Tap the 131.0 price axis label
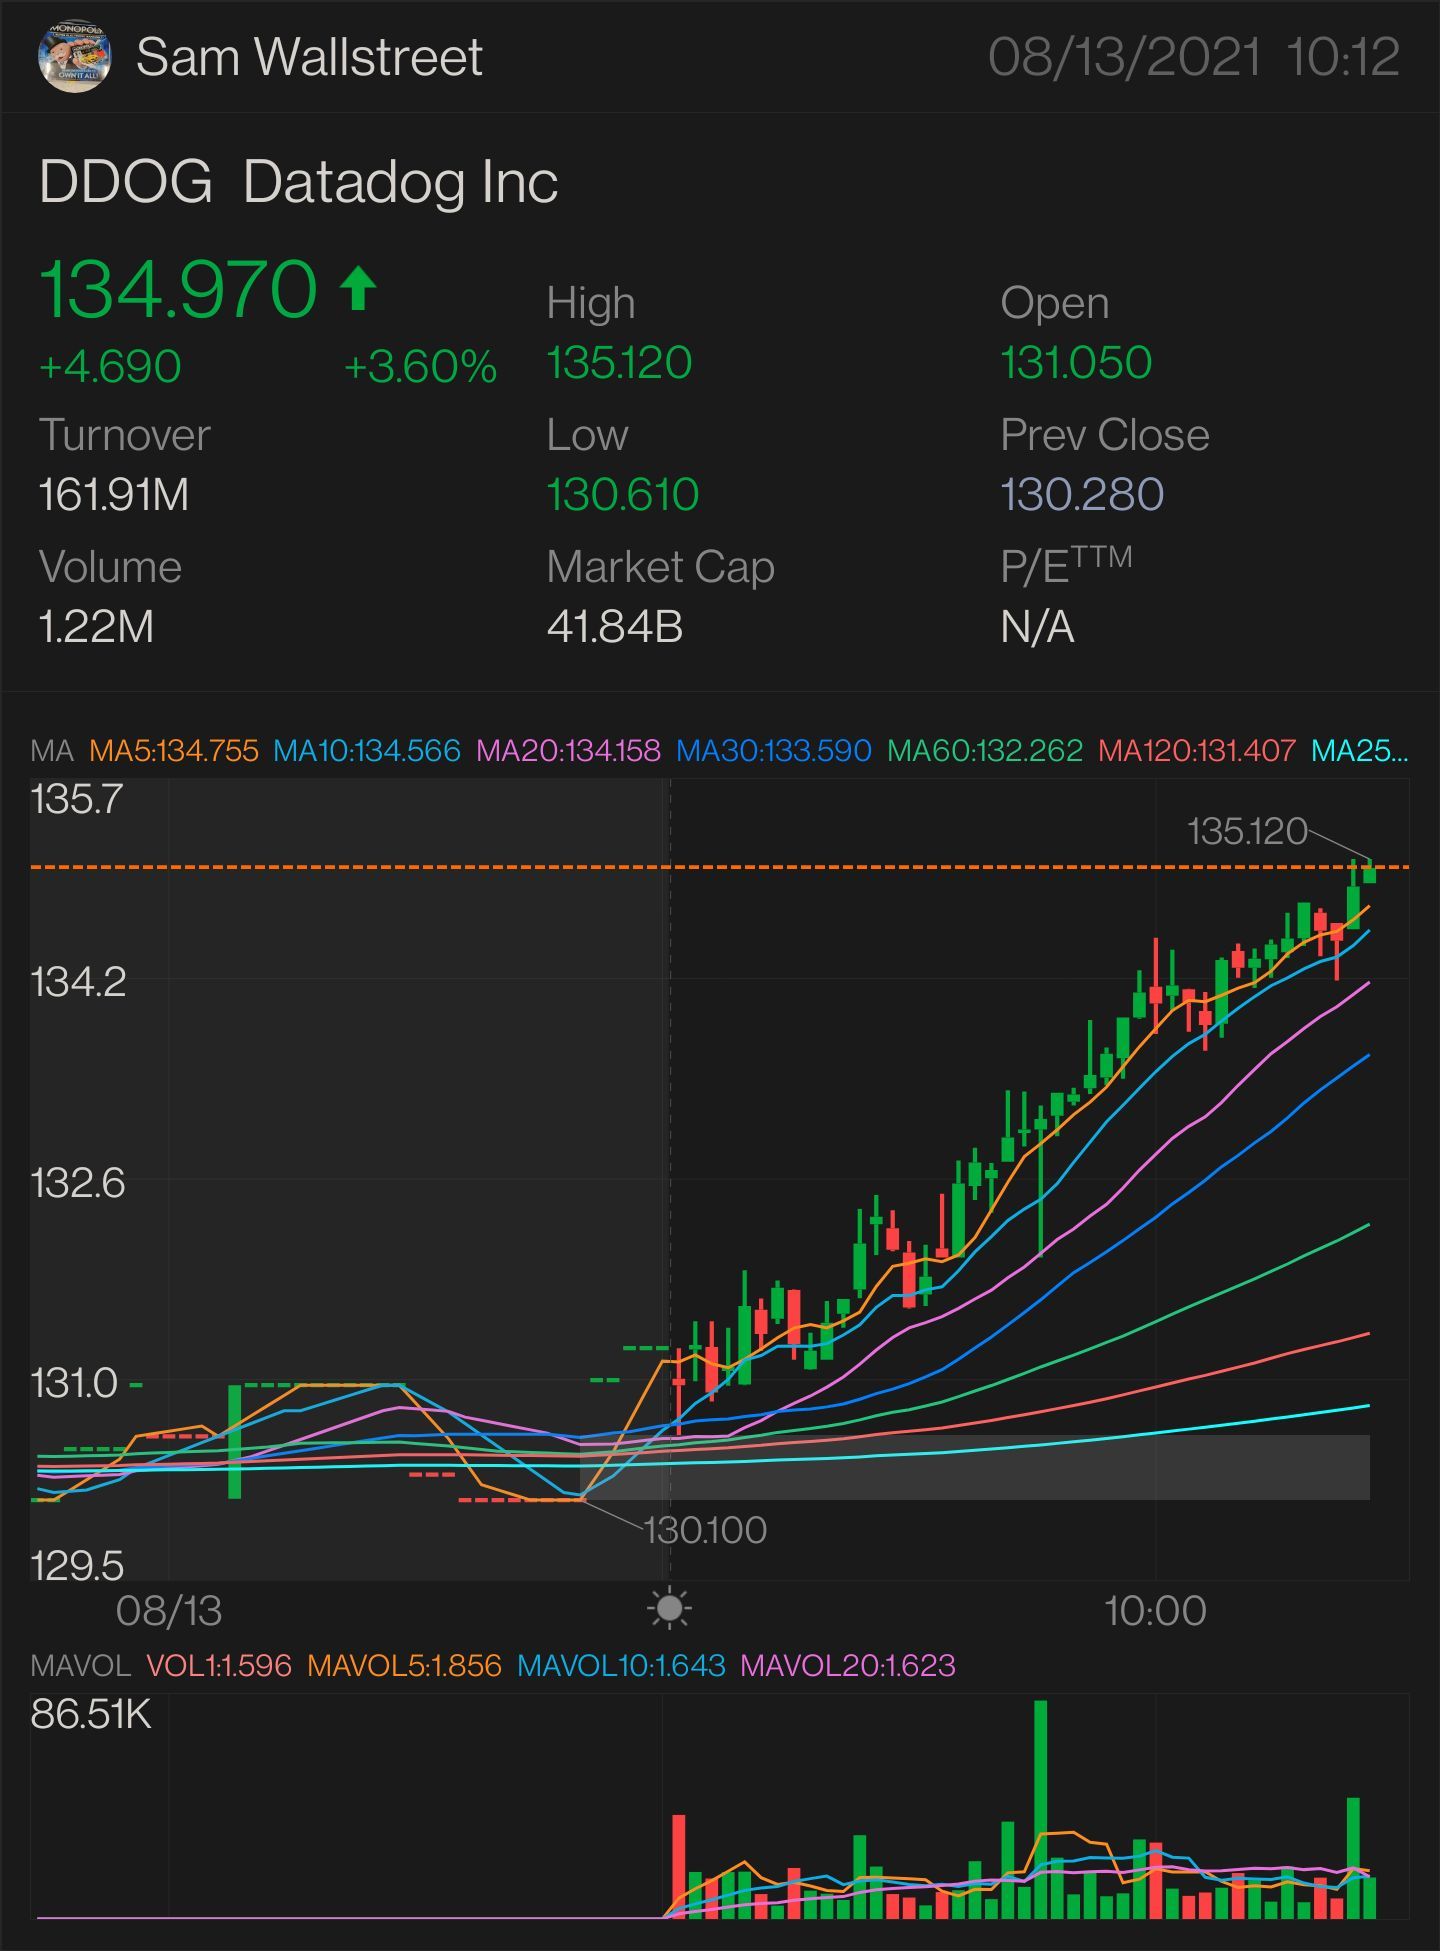The image size is (1440, 1951). click(x=74, y=1384)
